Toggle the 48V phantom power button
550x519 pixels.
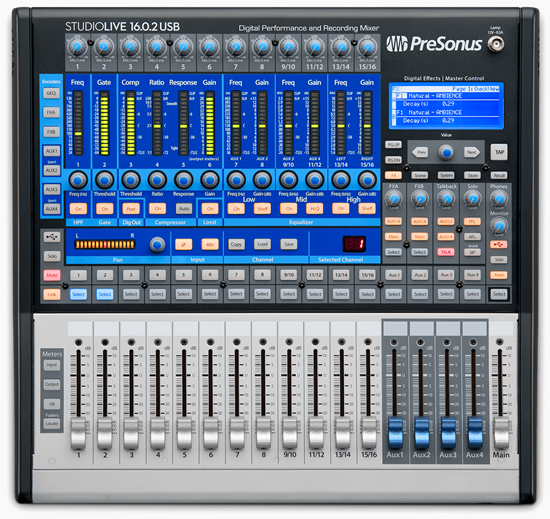coord(210,244)
